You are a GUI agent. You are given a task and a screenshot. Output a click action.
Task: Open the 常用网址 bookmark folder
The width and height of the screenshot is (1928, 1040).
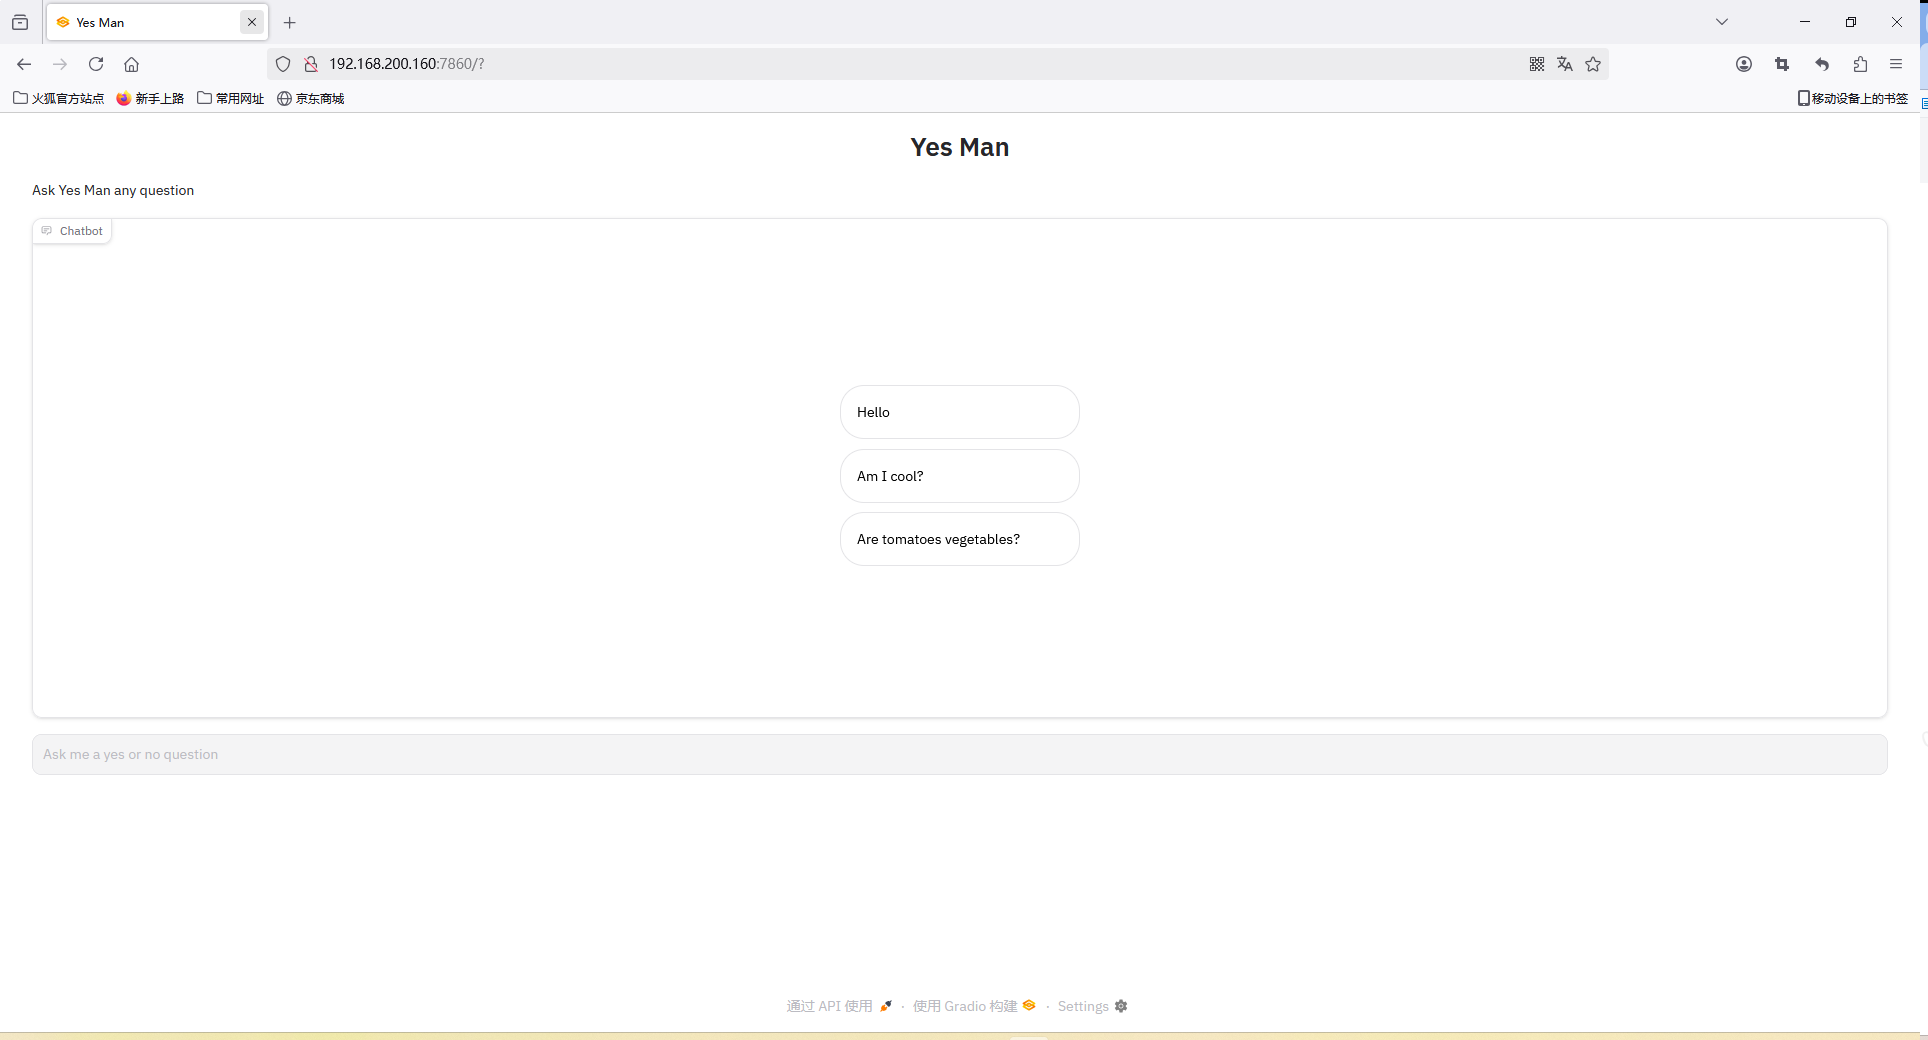click(x=231, y=98)
